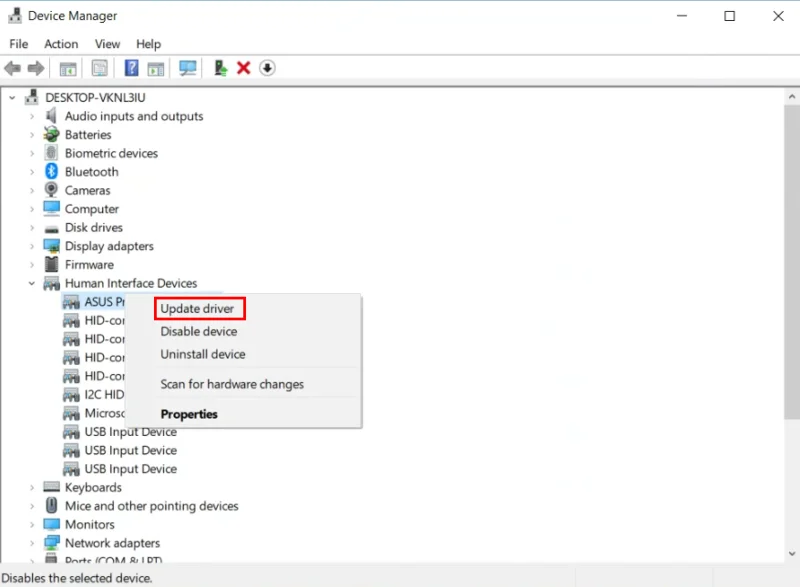The height and width of the screenshot is (587, 800).
Task: Expand the Network adapters category
Action: (31, 542)
